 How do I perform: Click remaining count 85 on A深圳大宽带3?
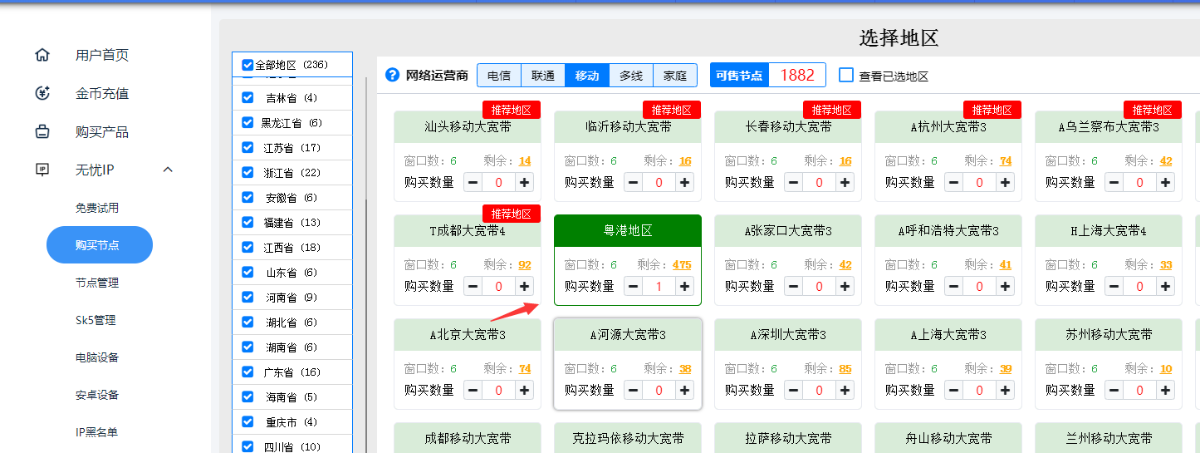click(845, 369)
